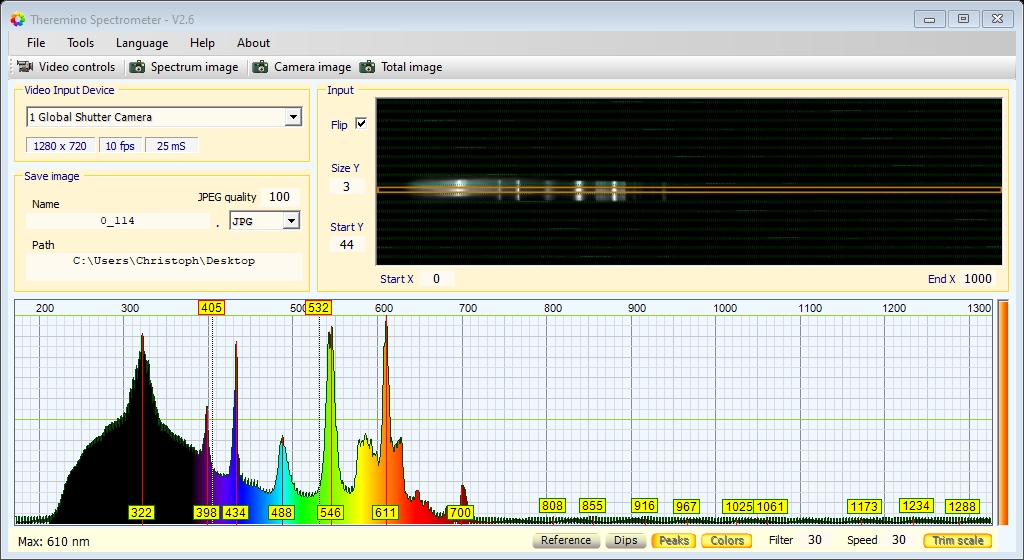Screen dimensions: 1024x560
Task: Click the JPEG quality value 100
Action: (280, 196)
